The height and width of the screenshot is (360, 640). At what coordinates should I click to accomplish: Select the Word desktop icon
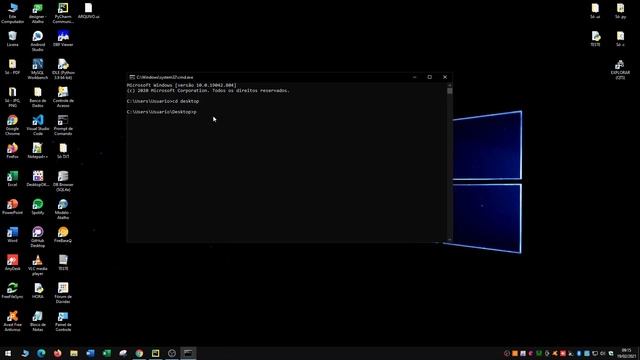(12, 234)
